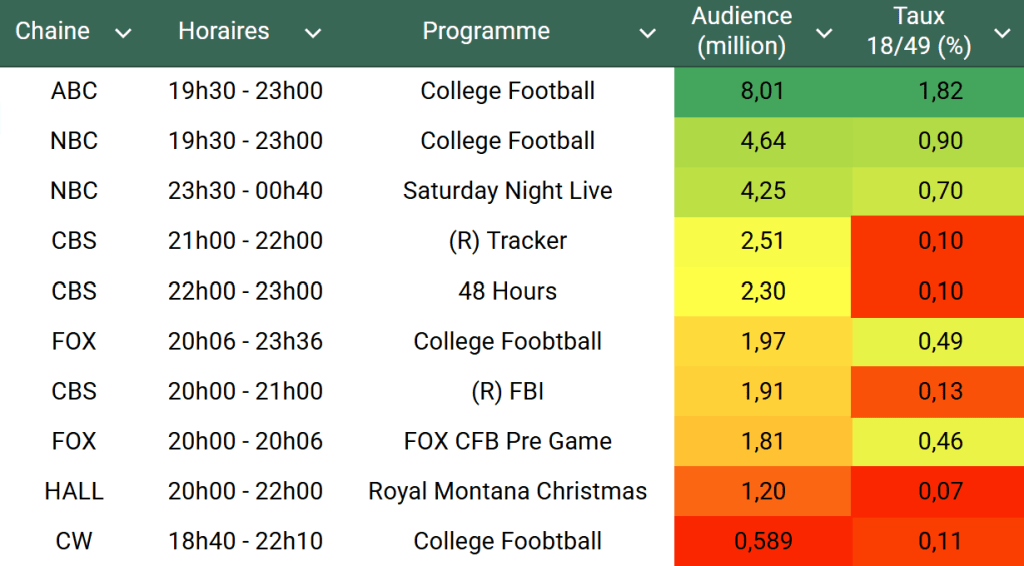The image size is (1024, 566).
Task: Select the FOX CFB Pre Game cell
Action: (507, 441)
